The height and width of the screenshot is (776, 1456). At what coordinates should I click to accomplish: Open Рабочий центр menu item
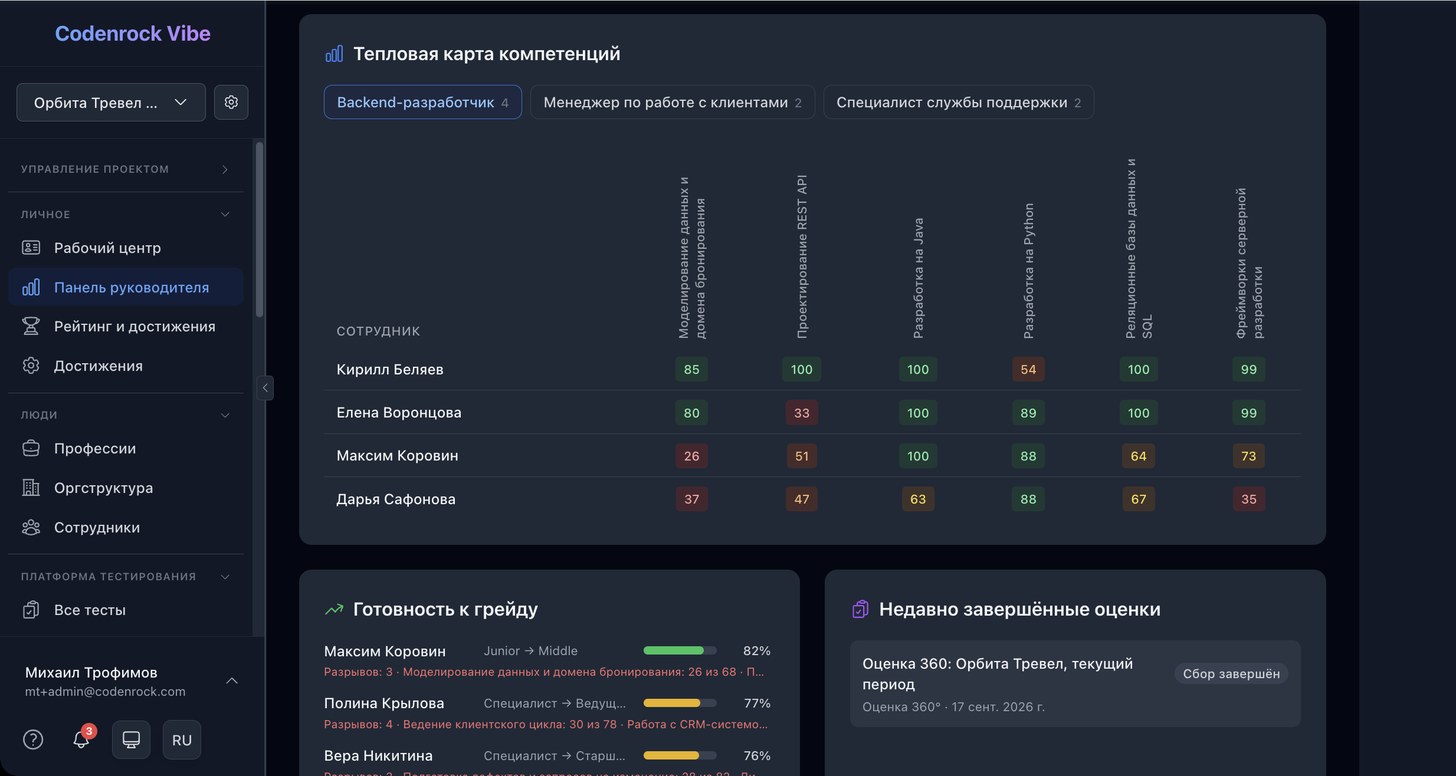click(126, 248)
